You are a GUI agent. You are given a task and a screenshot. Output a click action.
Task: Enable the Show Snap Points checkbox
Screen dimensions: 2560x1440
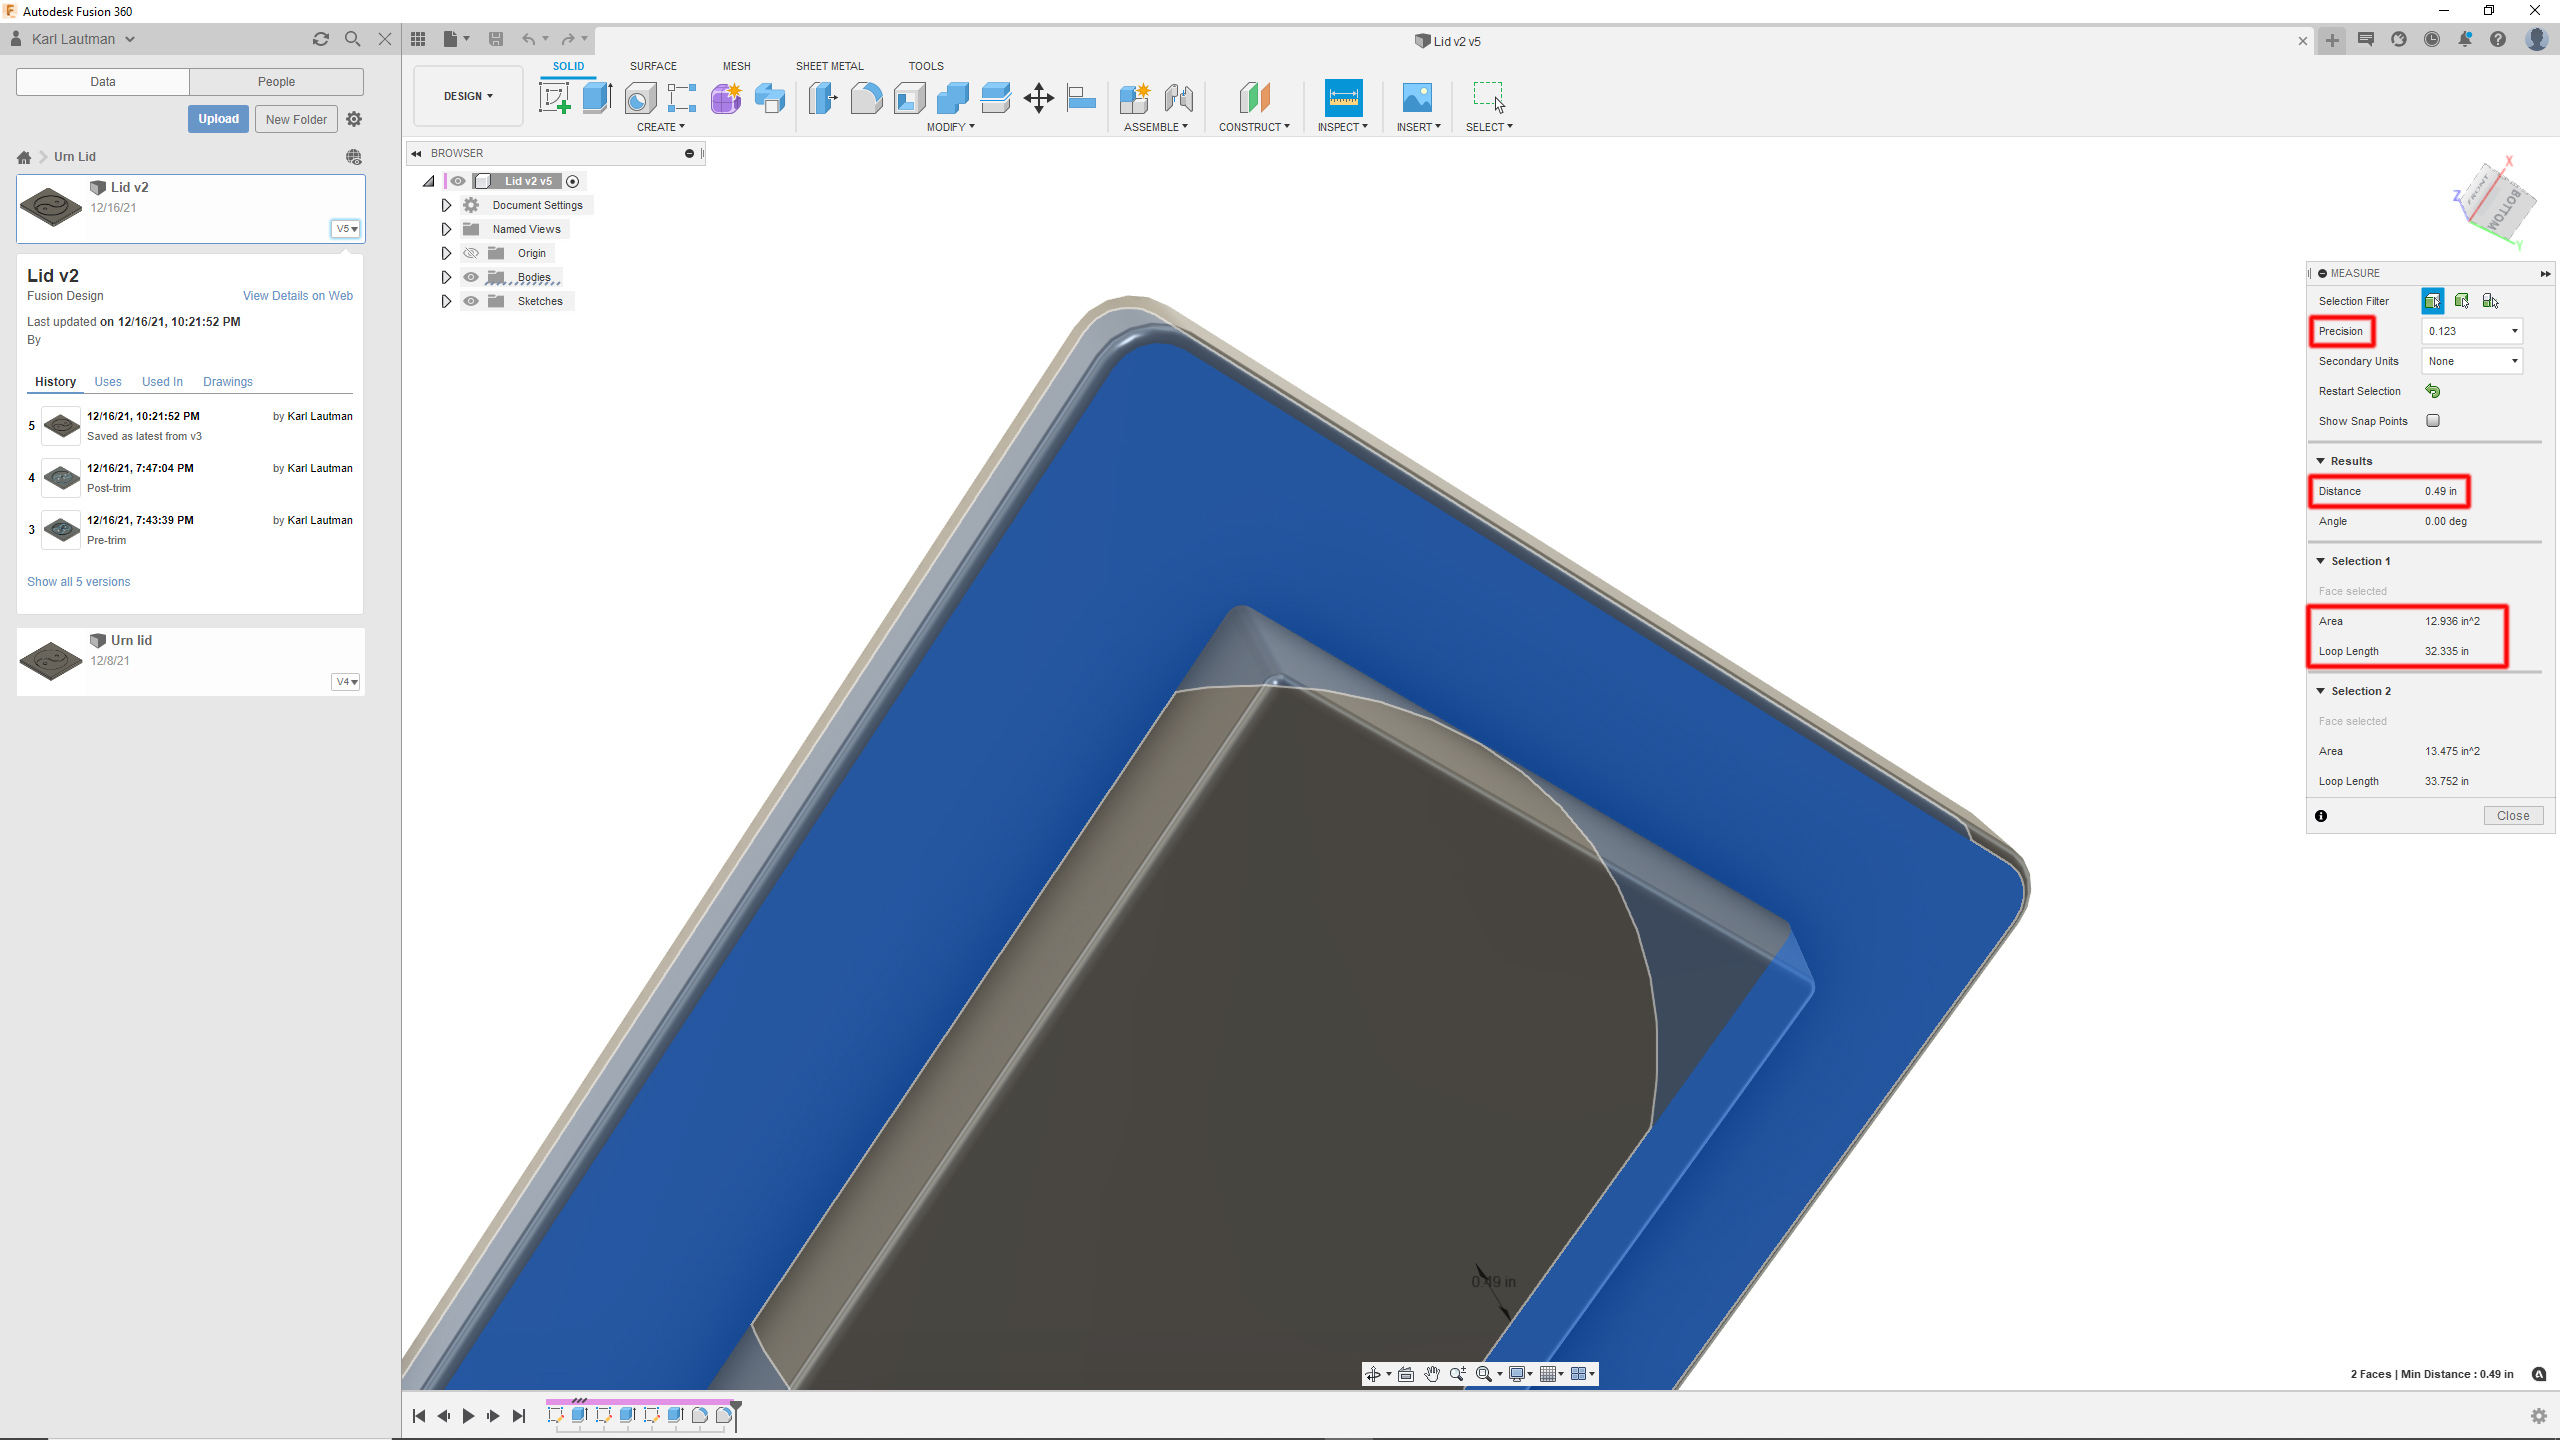pos(2433,421)
